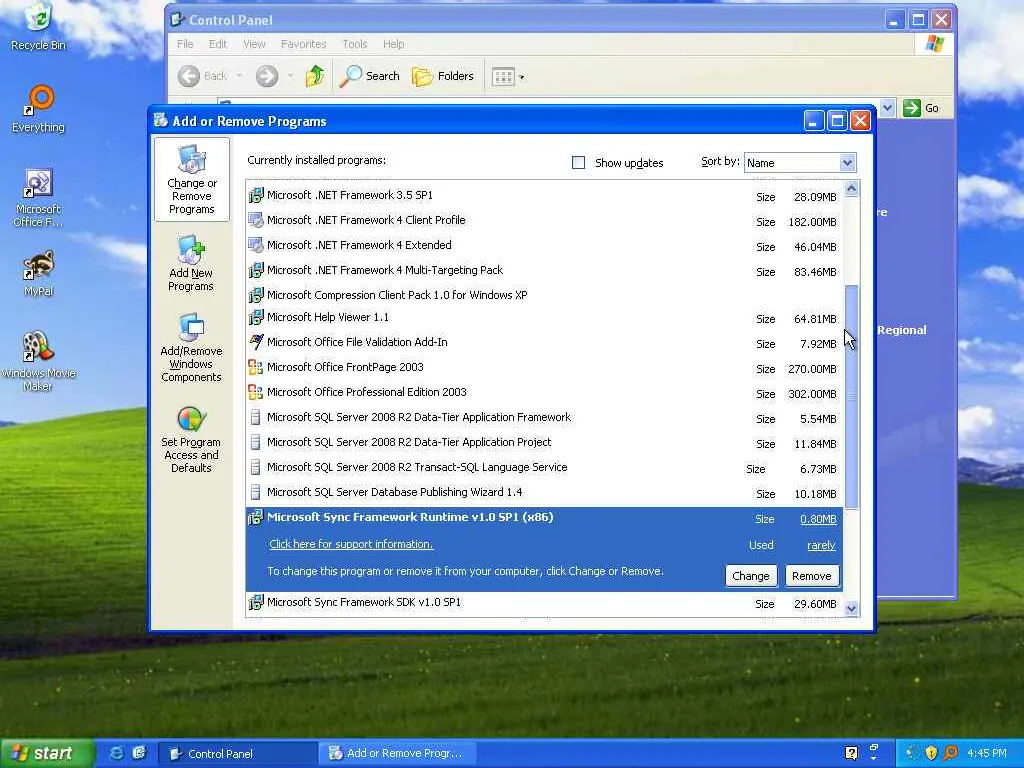The image size is (1024, 768).
Task: Click the program list scrollbar thumb
Action: pyautogui.click(x=852, y=396)
